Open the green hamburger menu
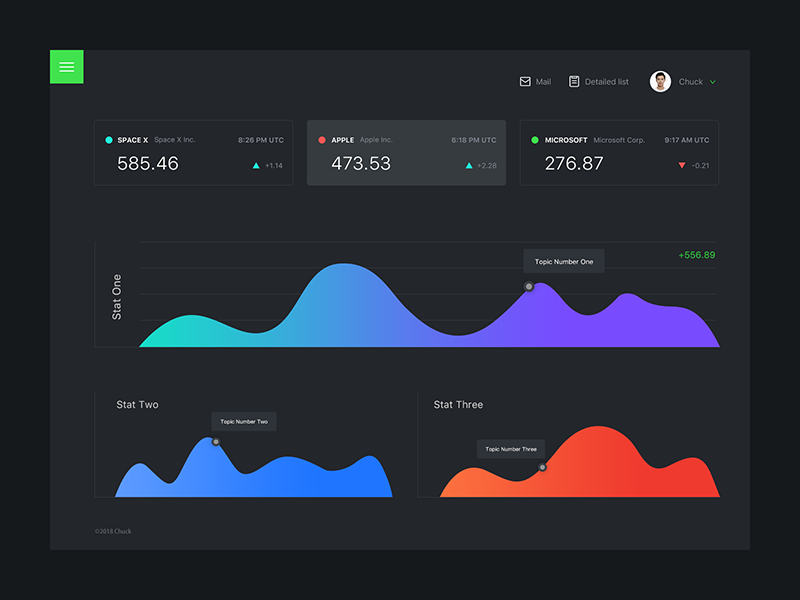 click(x=67, y=67)
